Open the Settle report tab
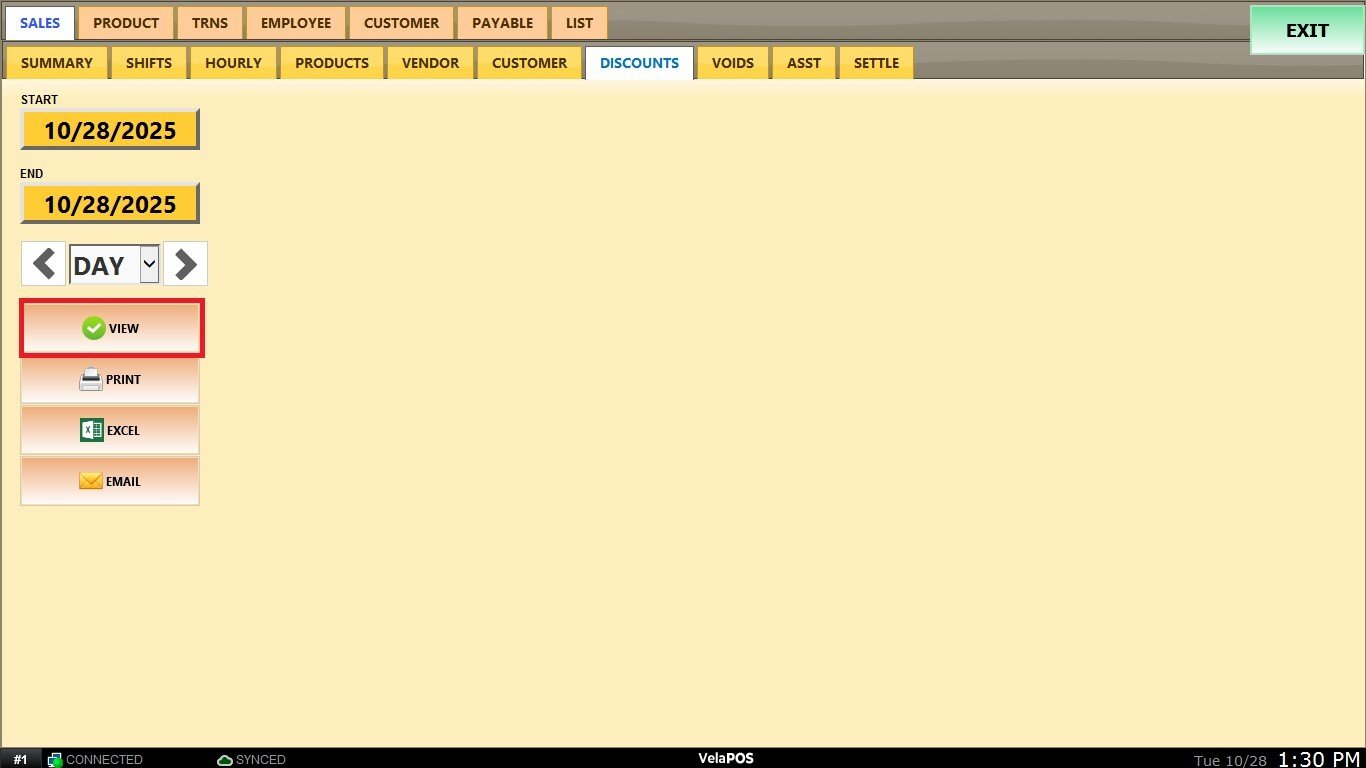The image size is (1366, 768). (x=876, y=63)
